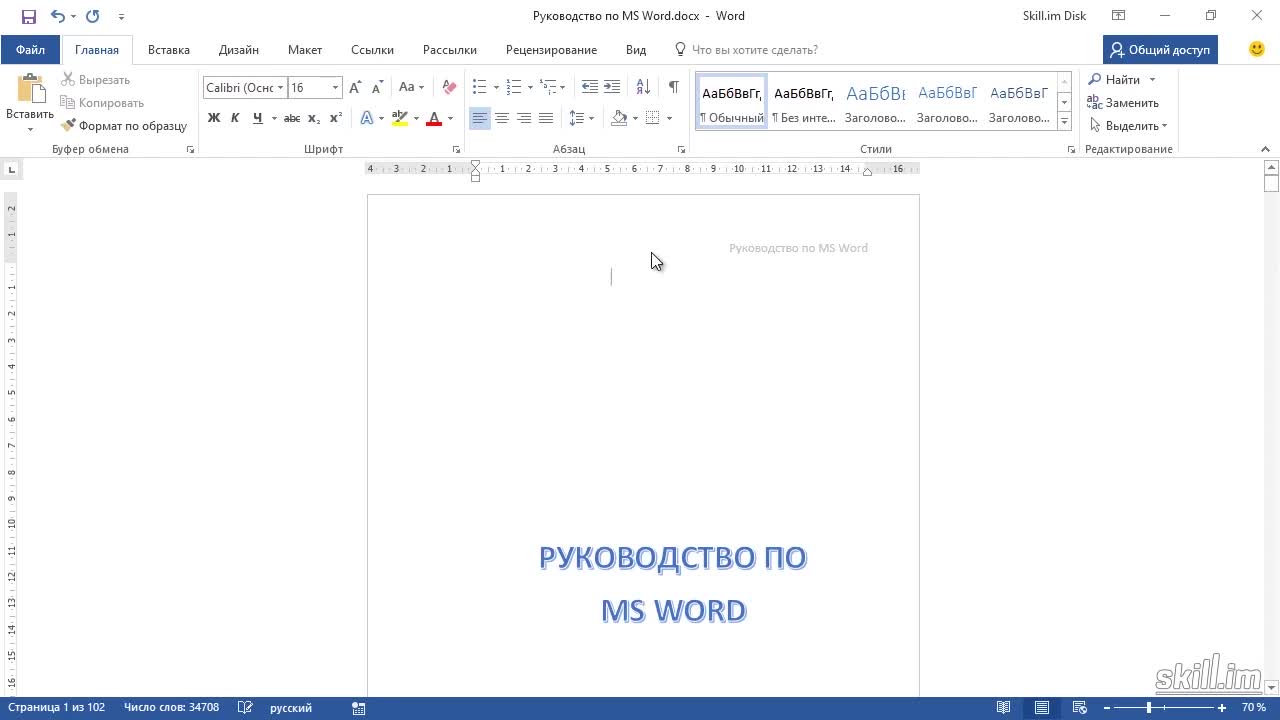Switch to the Макет tab
This screenshot has width=1280, height=720.
[305, 49]
